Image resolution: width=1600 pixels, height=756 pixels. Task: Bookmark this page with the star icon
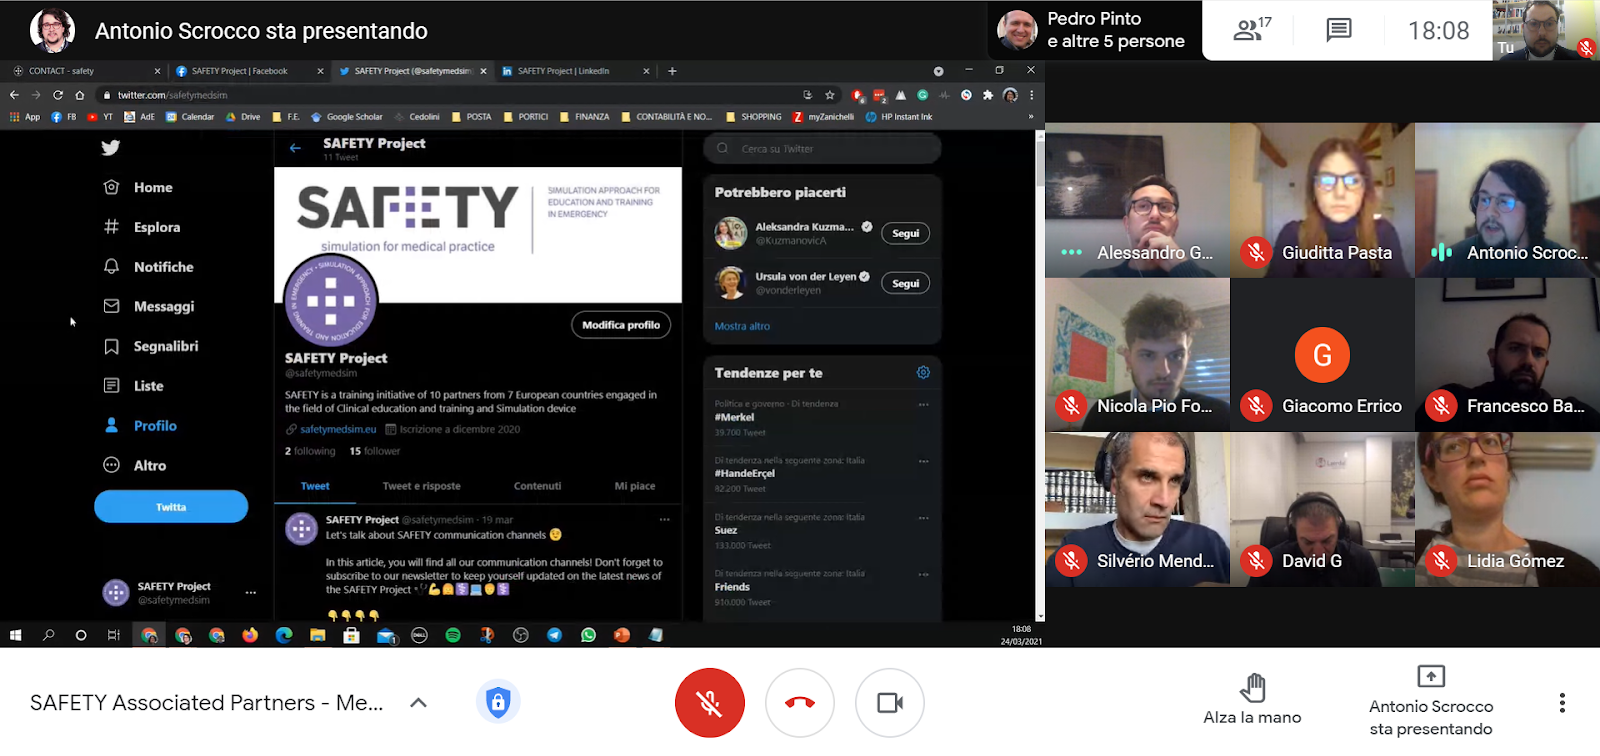click(830, 95)
